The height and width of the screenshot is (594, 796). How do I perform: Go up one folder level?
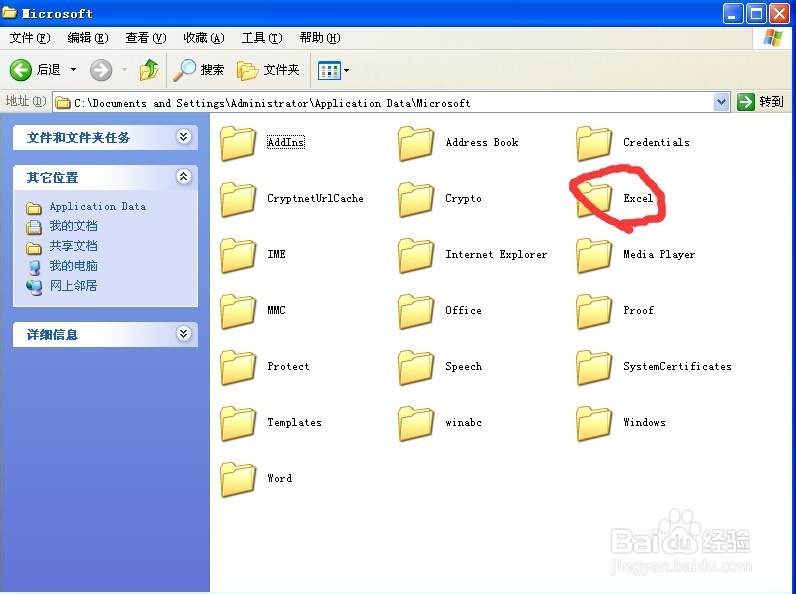point(149,70)
